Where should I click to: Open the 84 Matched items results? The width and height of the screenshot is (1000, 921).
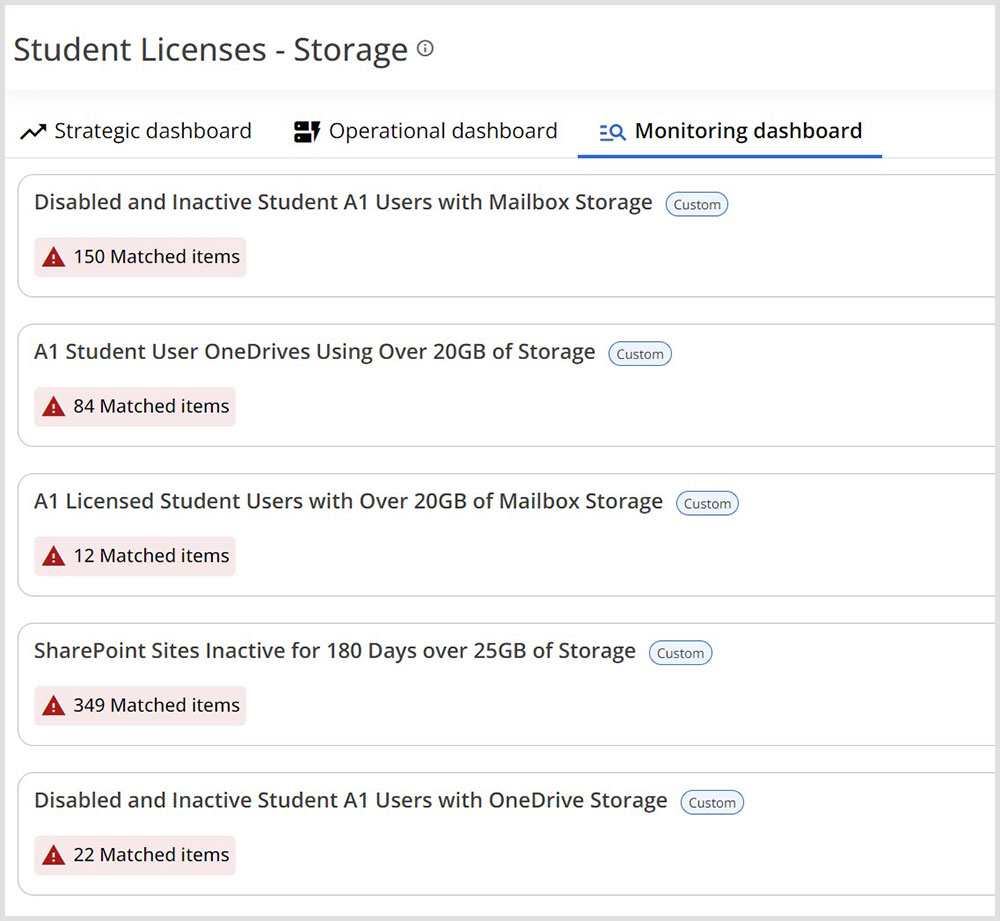coord(135,406)
